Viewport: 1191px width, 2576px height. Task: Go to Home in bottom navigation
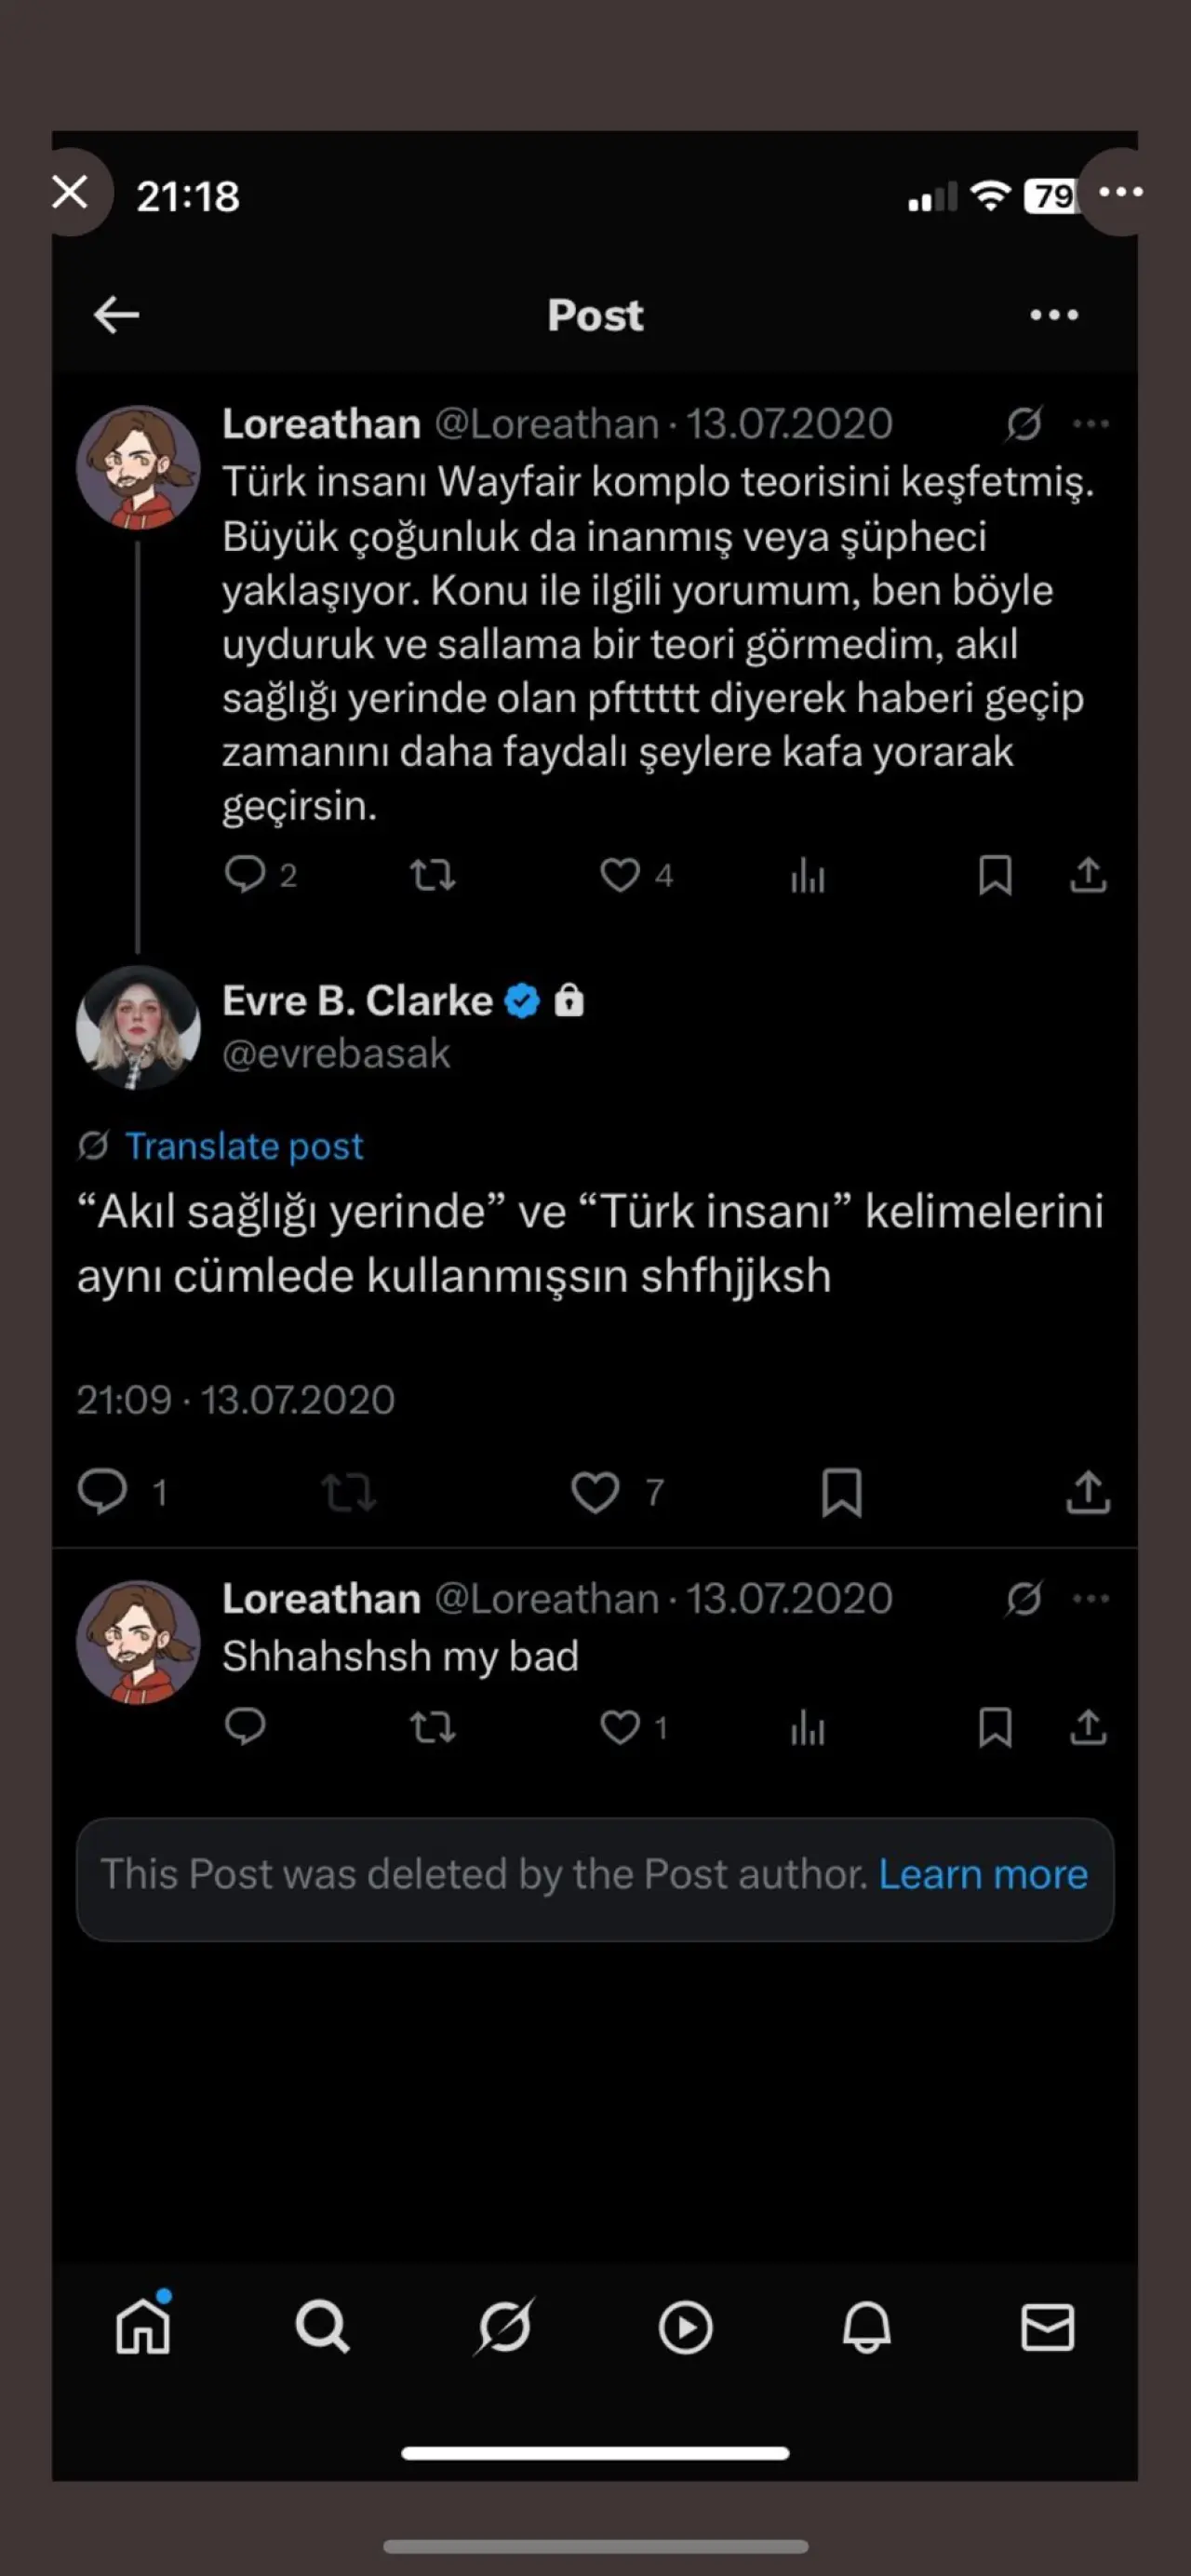[143, 2326]
